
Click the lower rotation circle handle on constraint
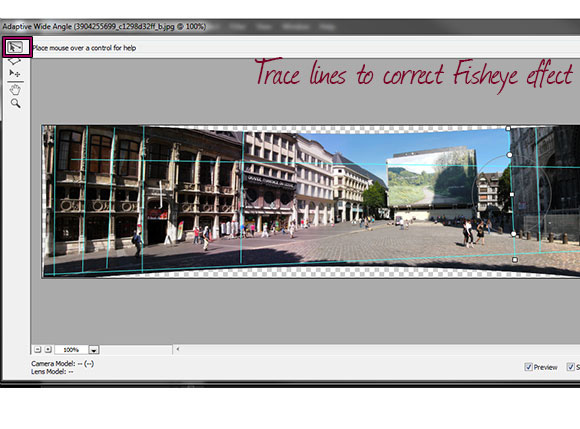click(x=513, y=234)
